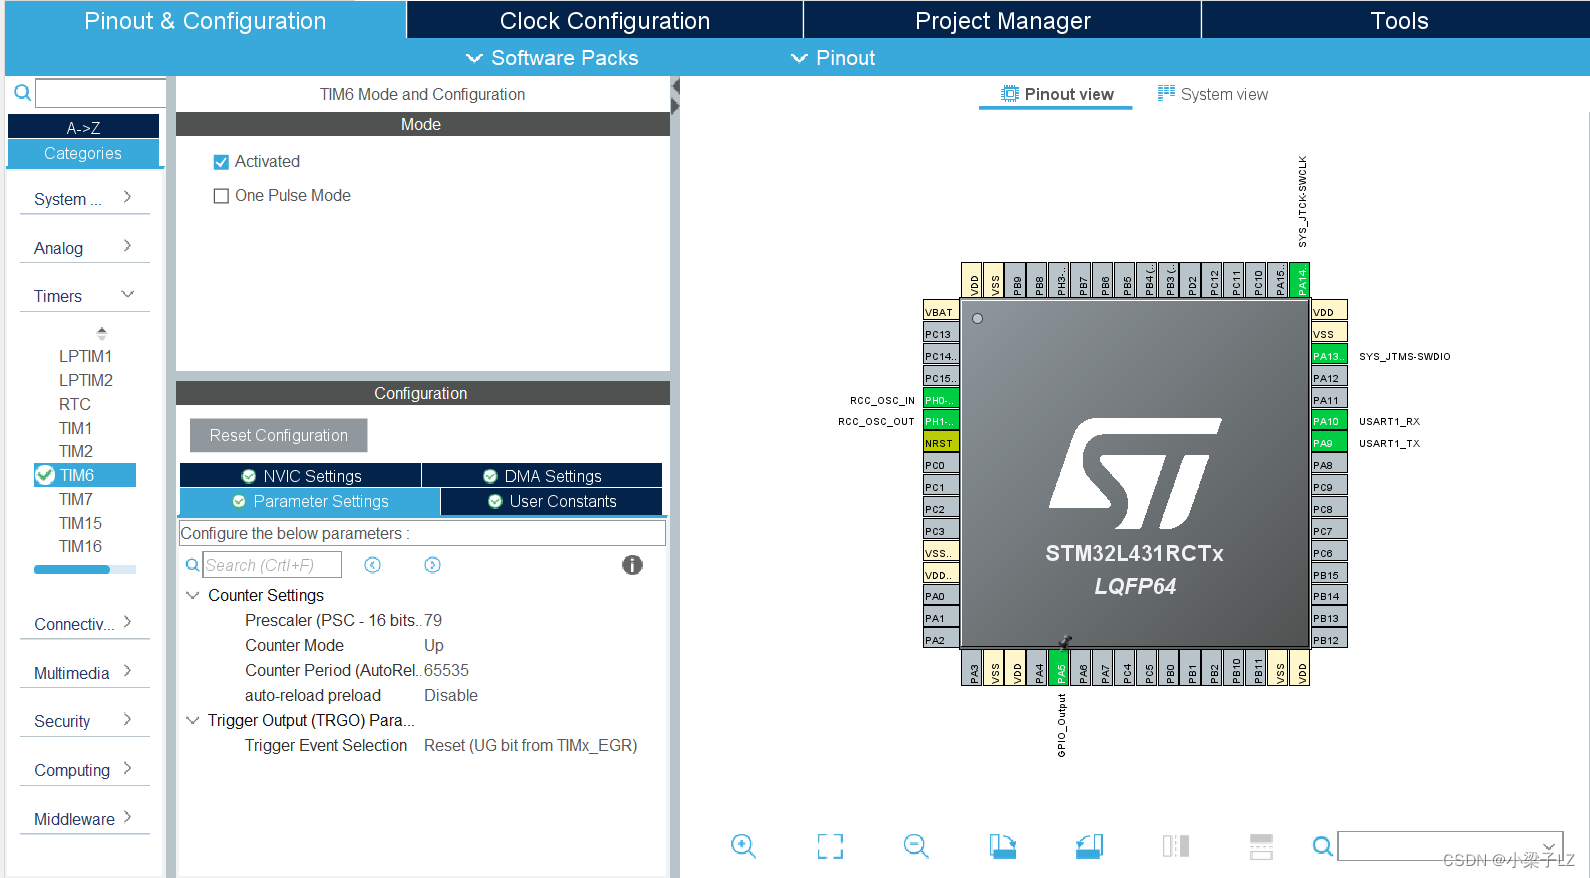
Task: Switch to Clock Configuration tab
Action: (605, 20)
